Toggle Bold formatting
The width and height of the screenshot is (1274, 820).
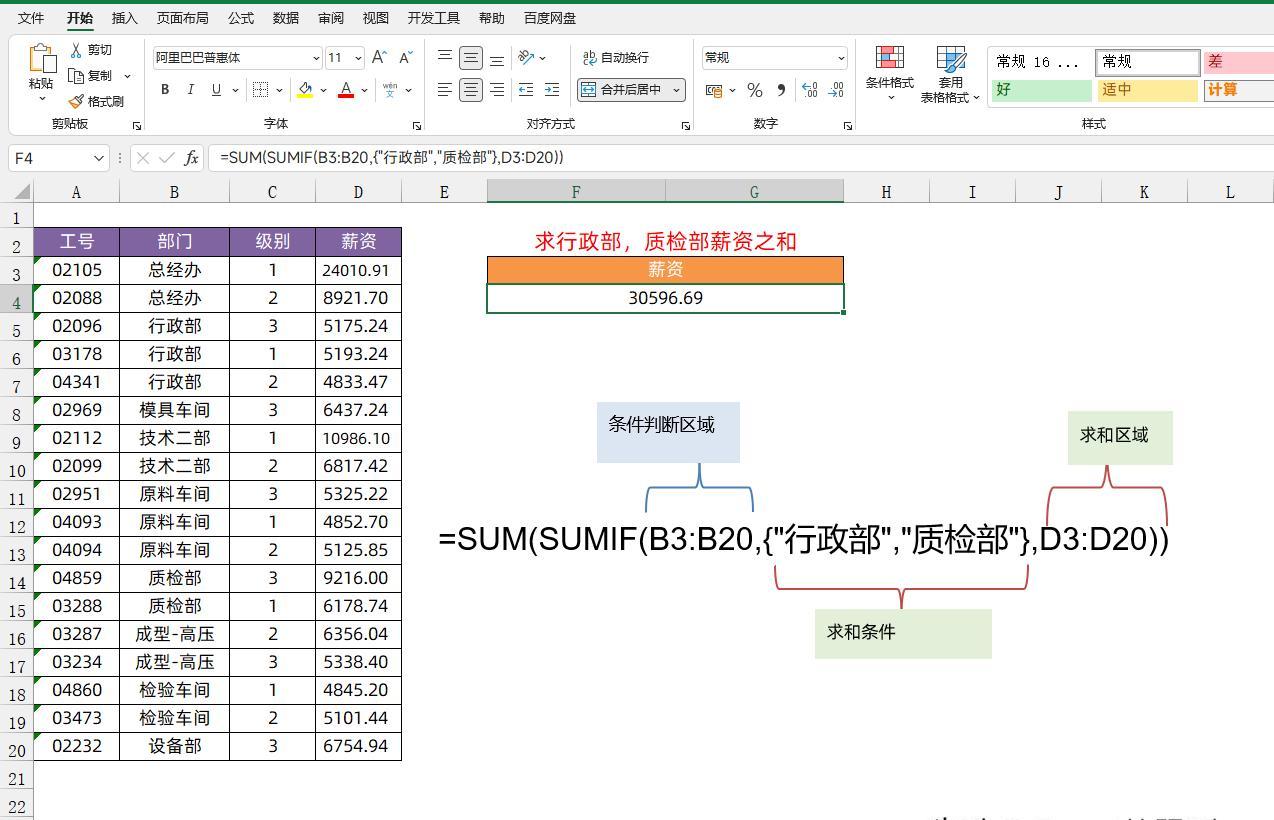click(165, 90)
